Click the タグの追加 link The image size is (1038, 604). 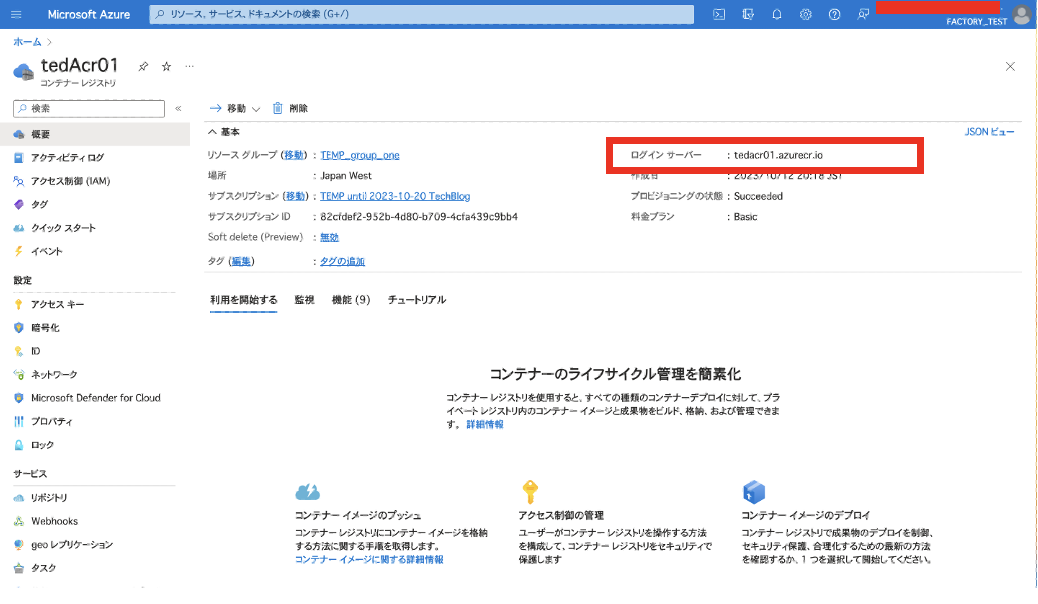coord(342,262)
